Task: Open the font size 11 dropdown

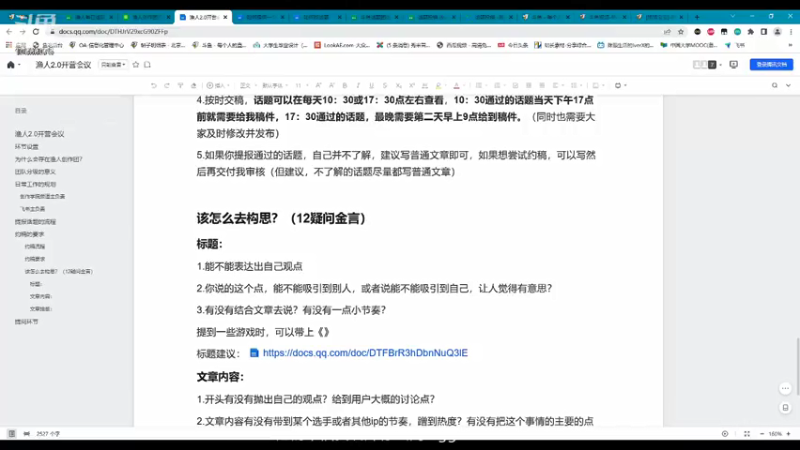Action: [301, 86]
